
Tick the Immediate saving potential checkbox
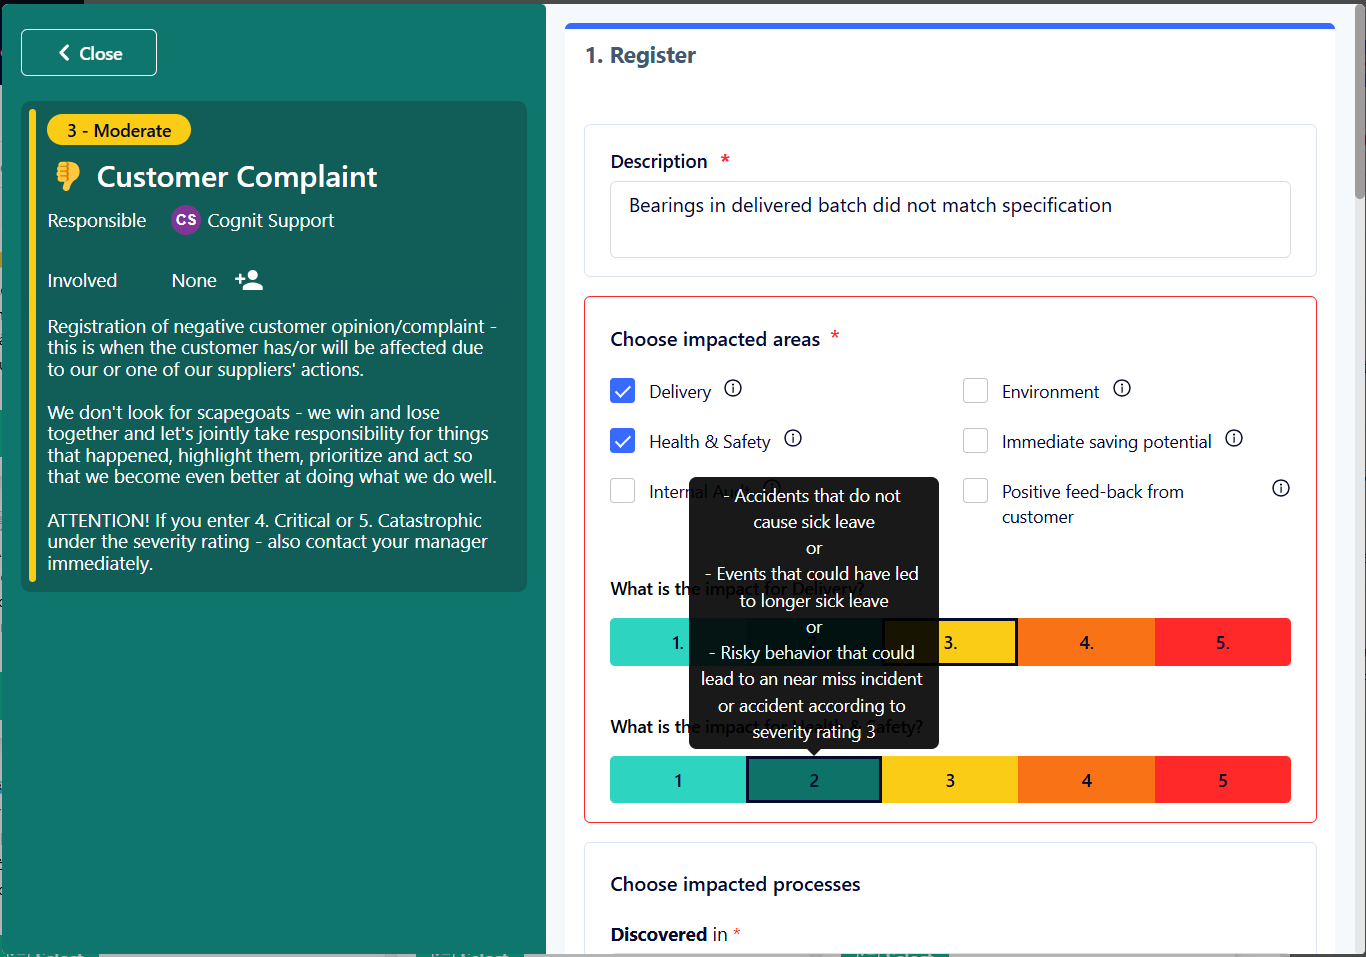point(976,441)
